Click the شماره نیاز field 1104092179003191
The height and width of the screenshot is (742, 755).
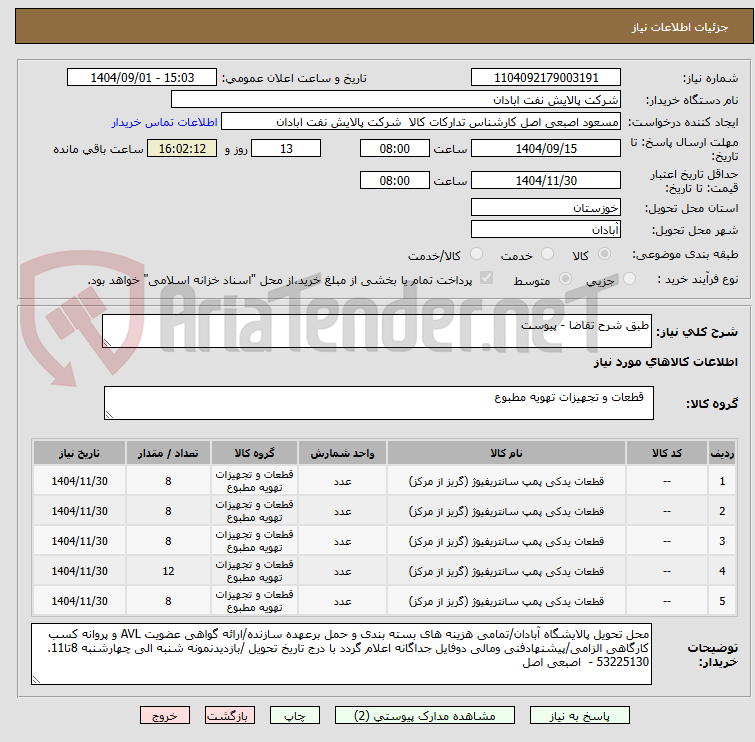point(546,78)
